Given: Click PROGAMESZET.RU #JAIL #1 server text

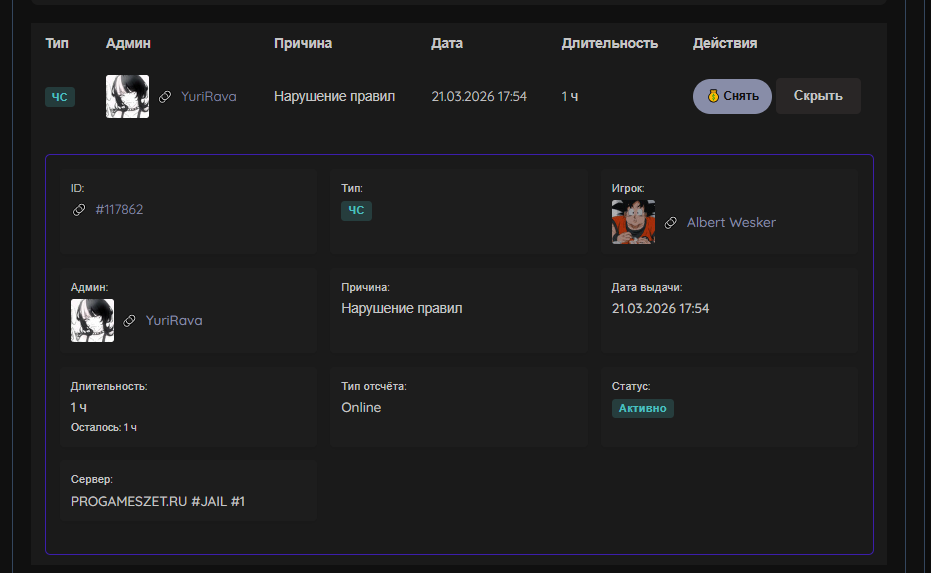Looking at the screenshot, I should (x=158, y=501).
